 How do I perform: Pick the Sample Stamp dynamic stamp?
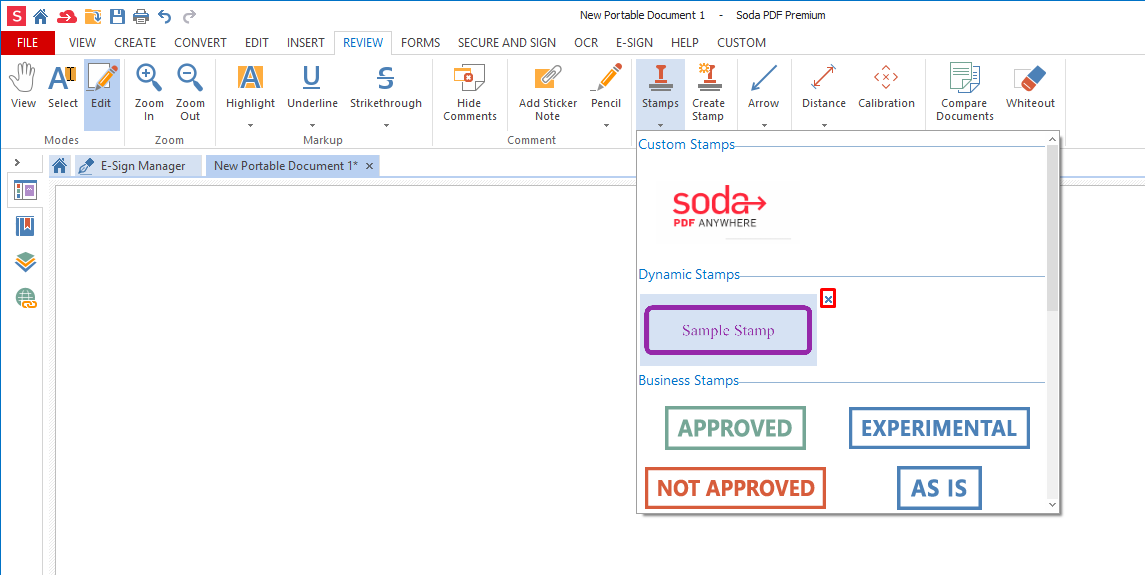[x=728, y=330]
